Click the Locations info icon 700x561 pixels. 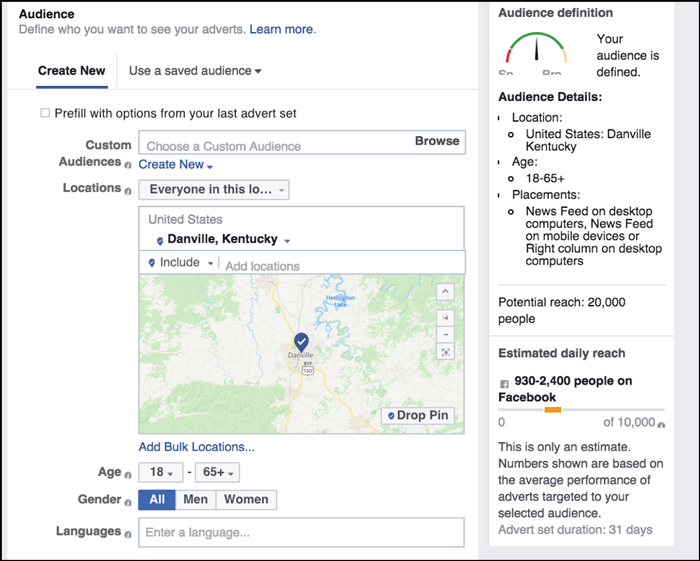pos(128,191)
